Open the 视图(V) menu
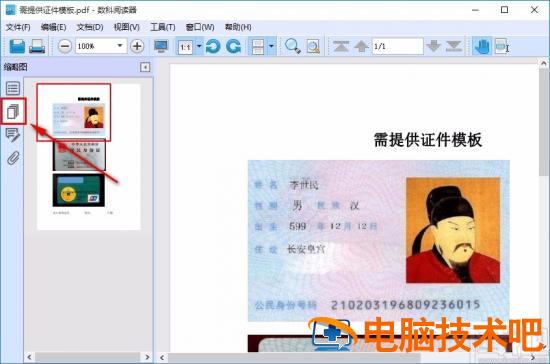Viewport: 550px width, 364px height. (127, 27)
